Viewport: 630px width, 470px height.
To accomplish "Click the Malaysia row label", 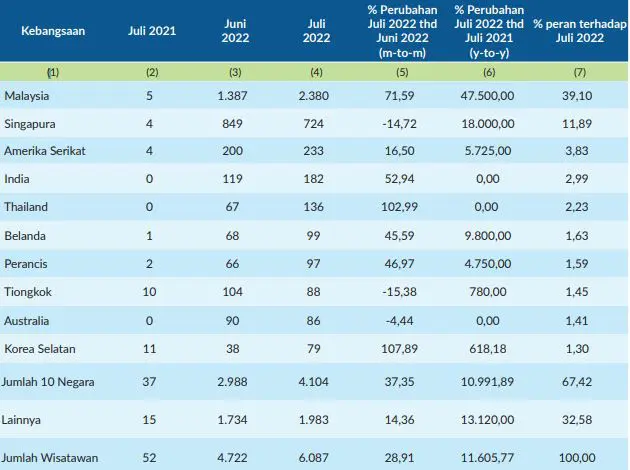I will pyautogui.click(x=26, y=96).
